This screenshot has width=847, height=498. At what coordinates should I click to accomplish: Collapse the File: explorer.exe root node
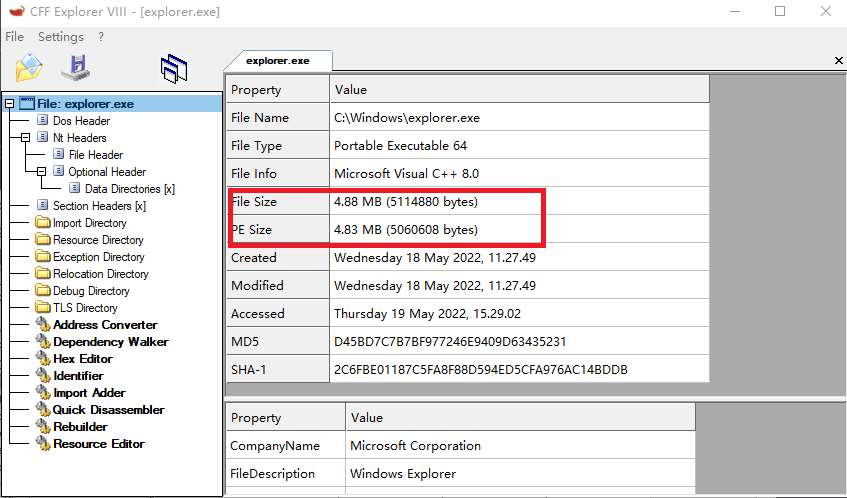click(10, 104)
